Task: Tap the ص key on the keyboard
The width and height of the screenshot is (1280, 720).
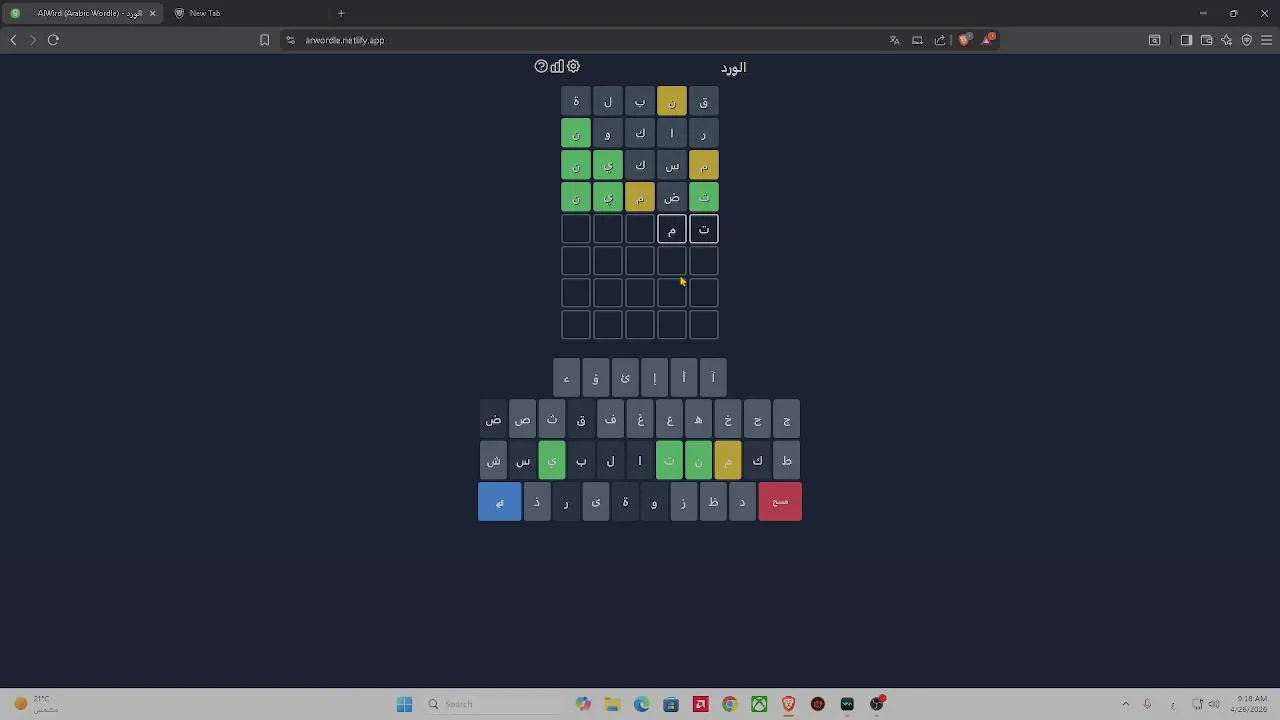Action: click(x=523, y=420)
